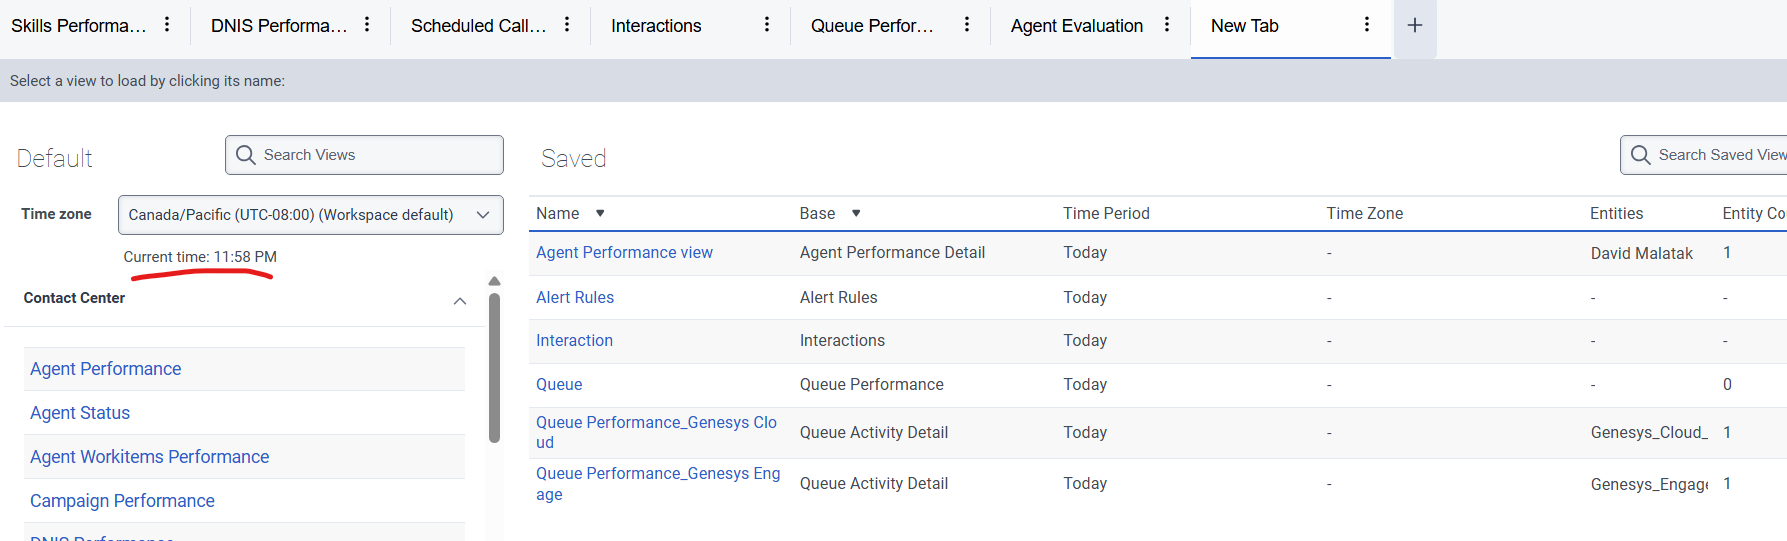
Task: Add a new tab with plus icon
Action: [x=1415, y=26]
